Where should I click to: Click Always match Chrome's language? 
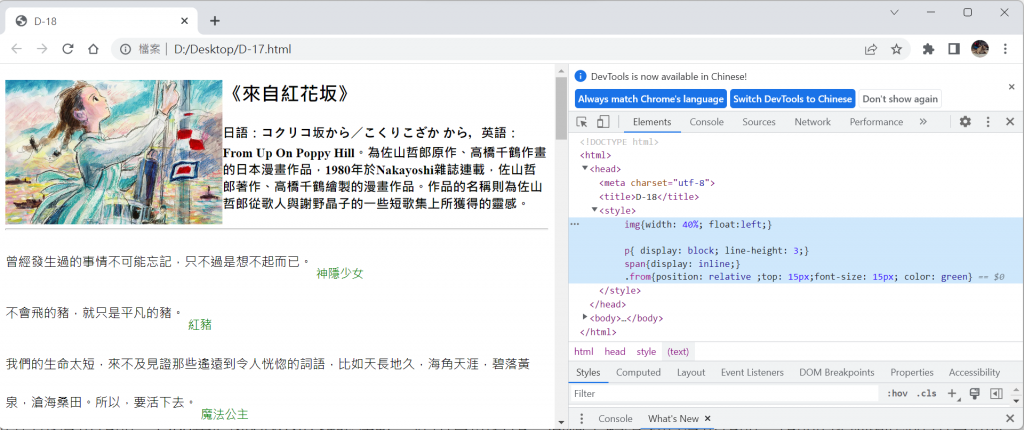tap(651, 99)
